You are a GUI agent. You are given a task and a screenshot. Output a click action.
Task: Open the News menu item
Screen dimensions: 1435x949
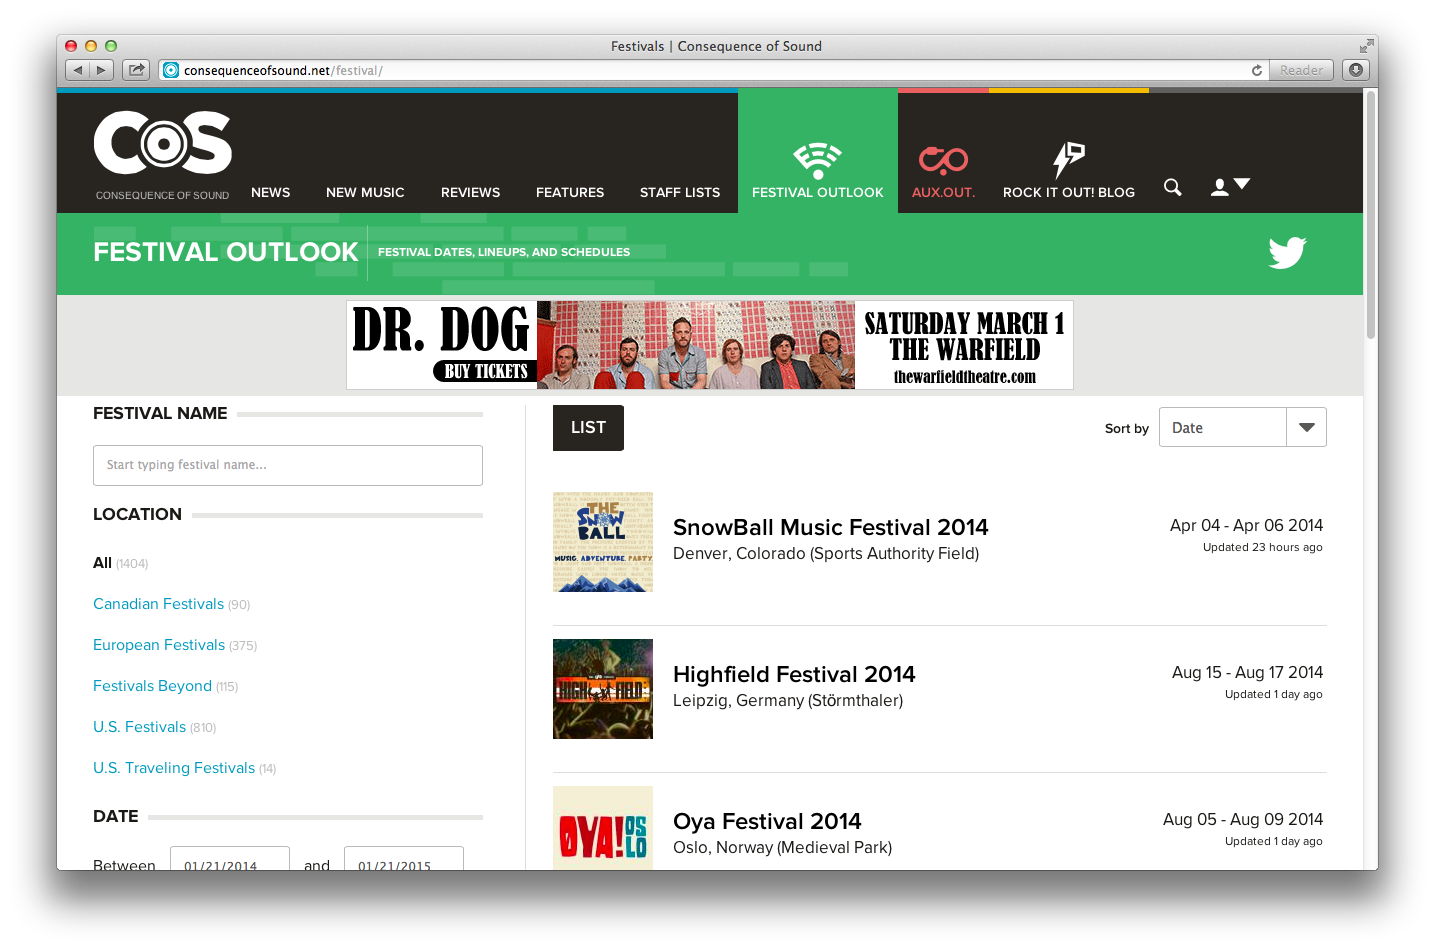270,192
